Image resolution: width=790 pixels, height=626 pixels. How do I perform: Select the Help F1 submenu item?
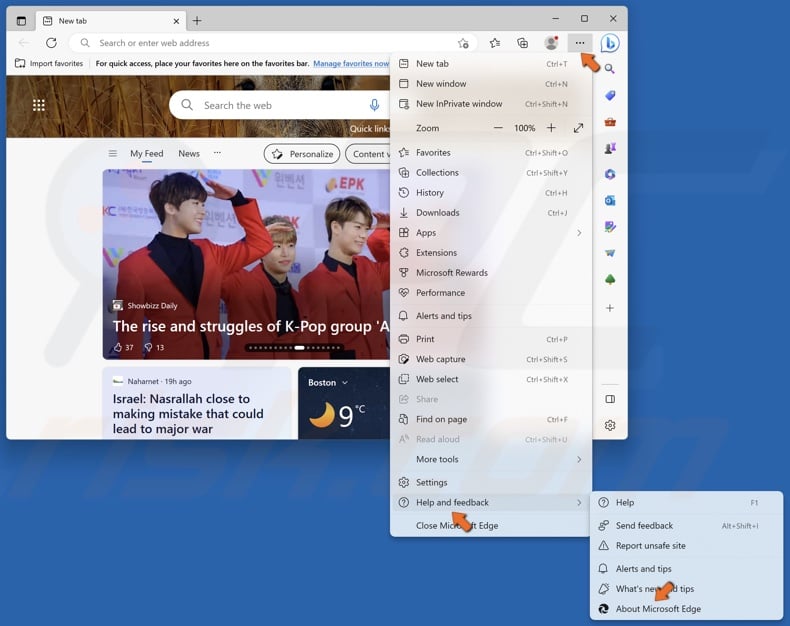tap(687, 503)
